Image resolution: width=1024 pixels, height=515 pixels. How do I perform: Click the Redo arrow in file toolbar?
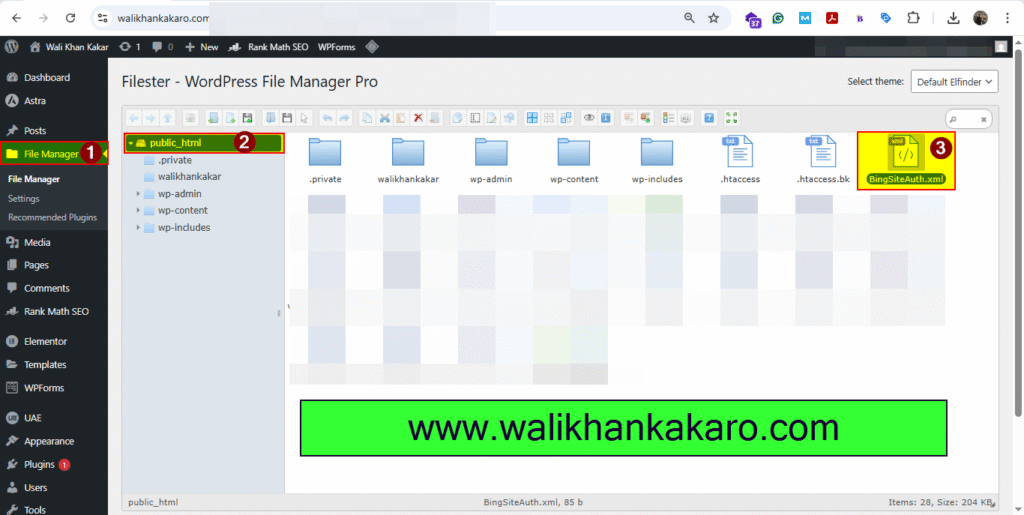click(x=344, y=118)
